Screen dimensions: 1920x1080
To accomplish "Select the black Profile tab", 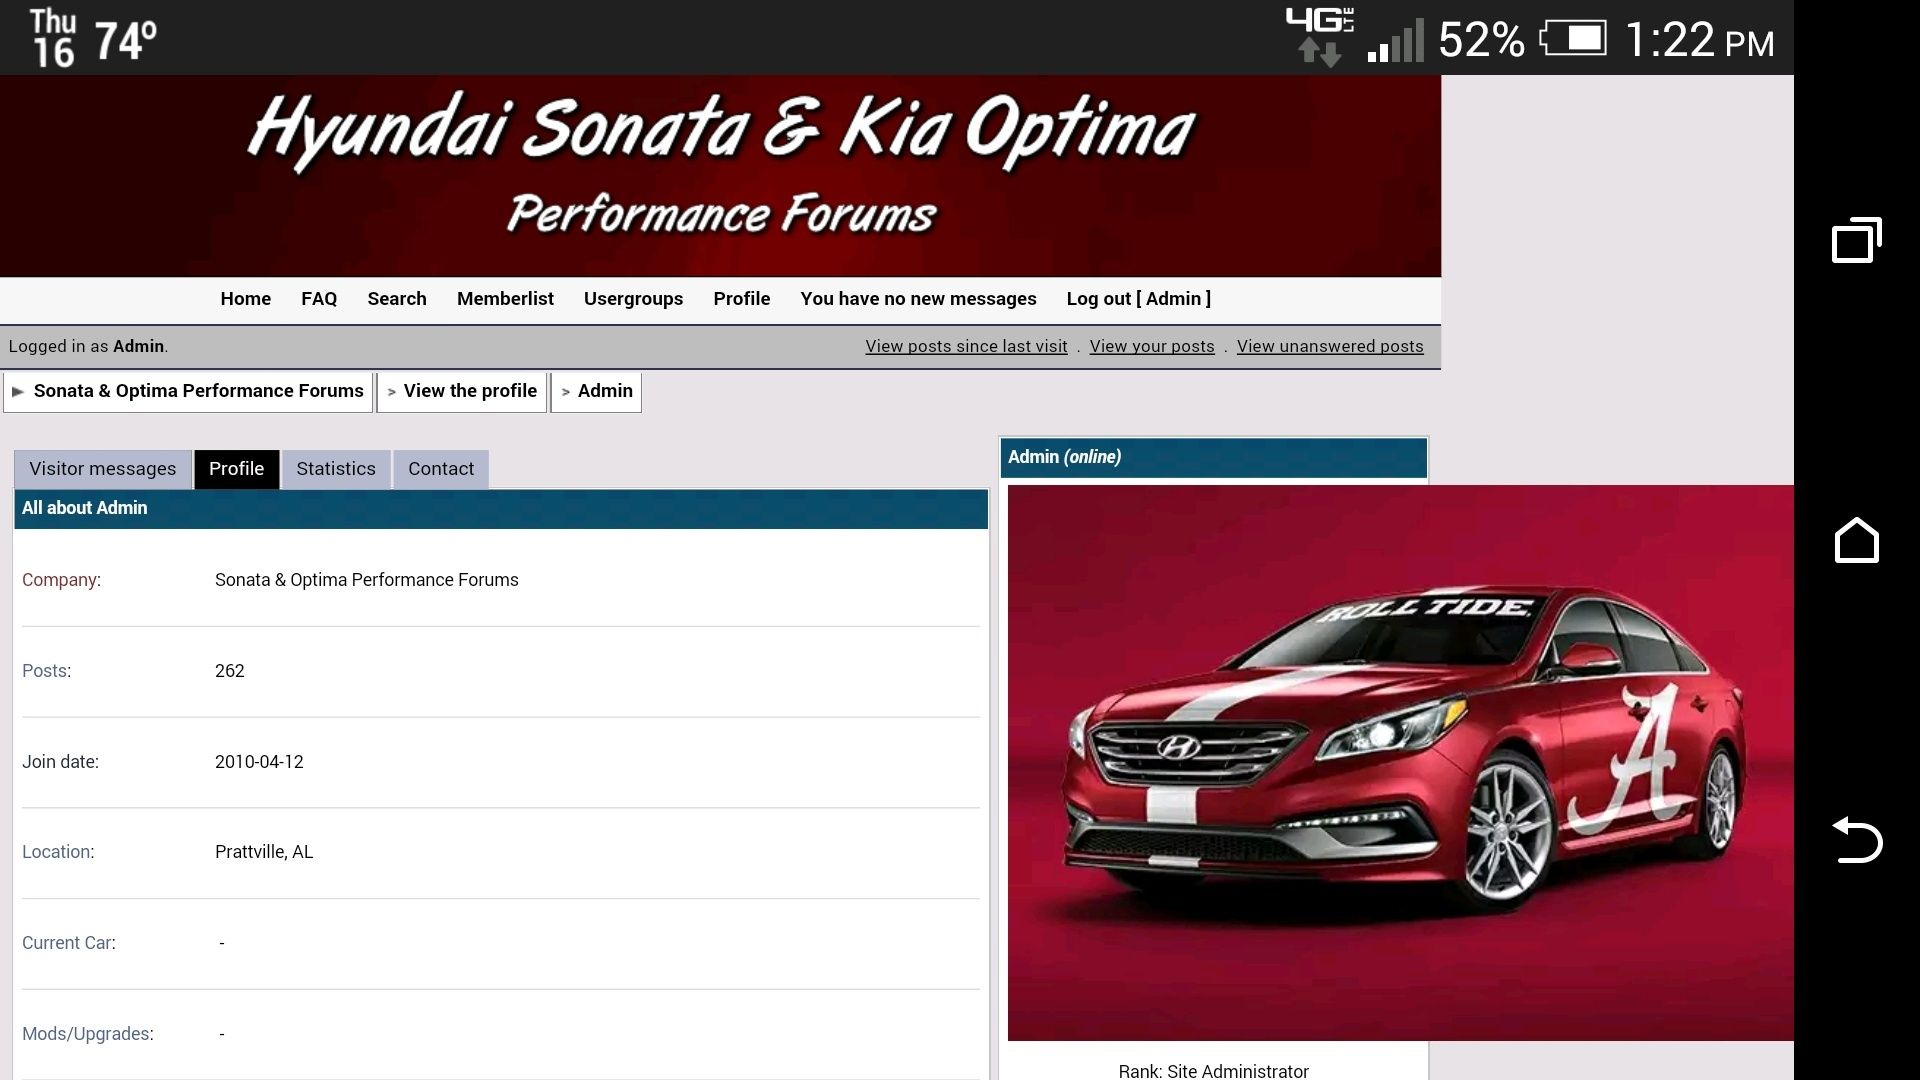I will coord(236,469).
